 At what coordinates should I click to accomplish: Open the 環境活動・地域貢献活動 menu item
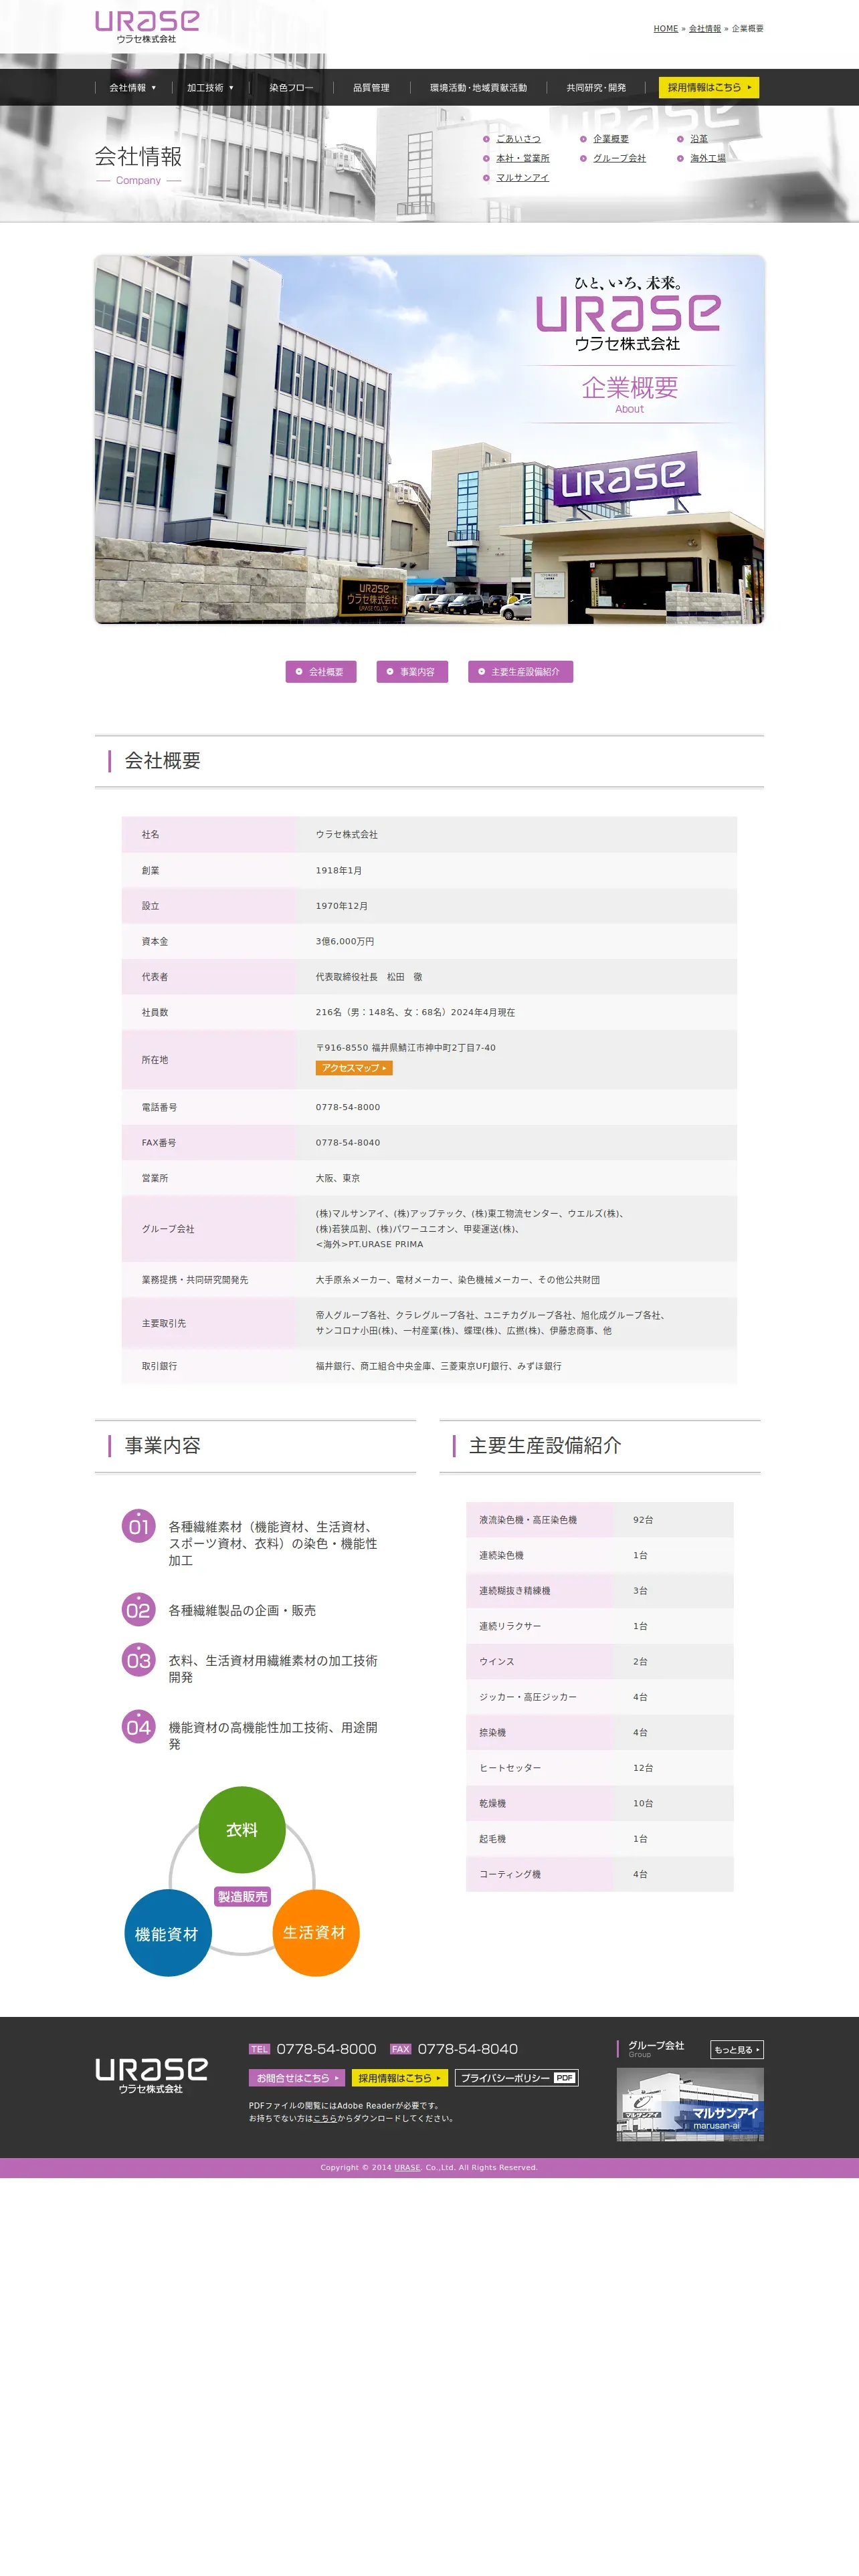(x=478, y=88)
